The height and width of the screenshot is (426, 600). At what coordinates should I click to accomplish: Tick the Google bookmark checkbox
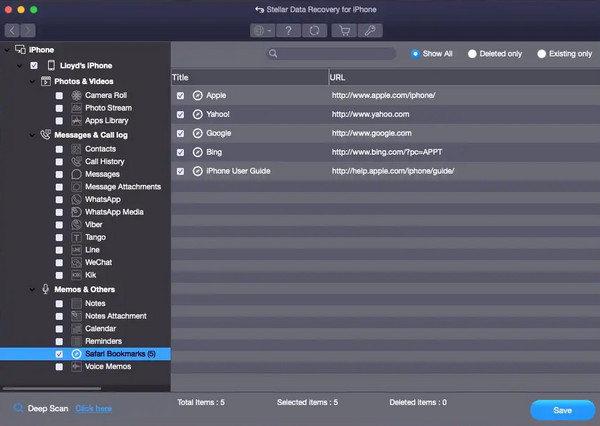pyautogui.click(x=180, y=134)
